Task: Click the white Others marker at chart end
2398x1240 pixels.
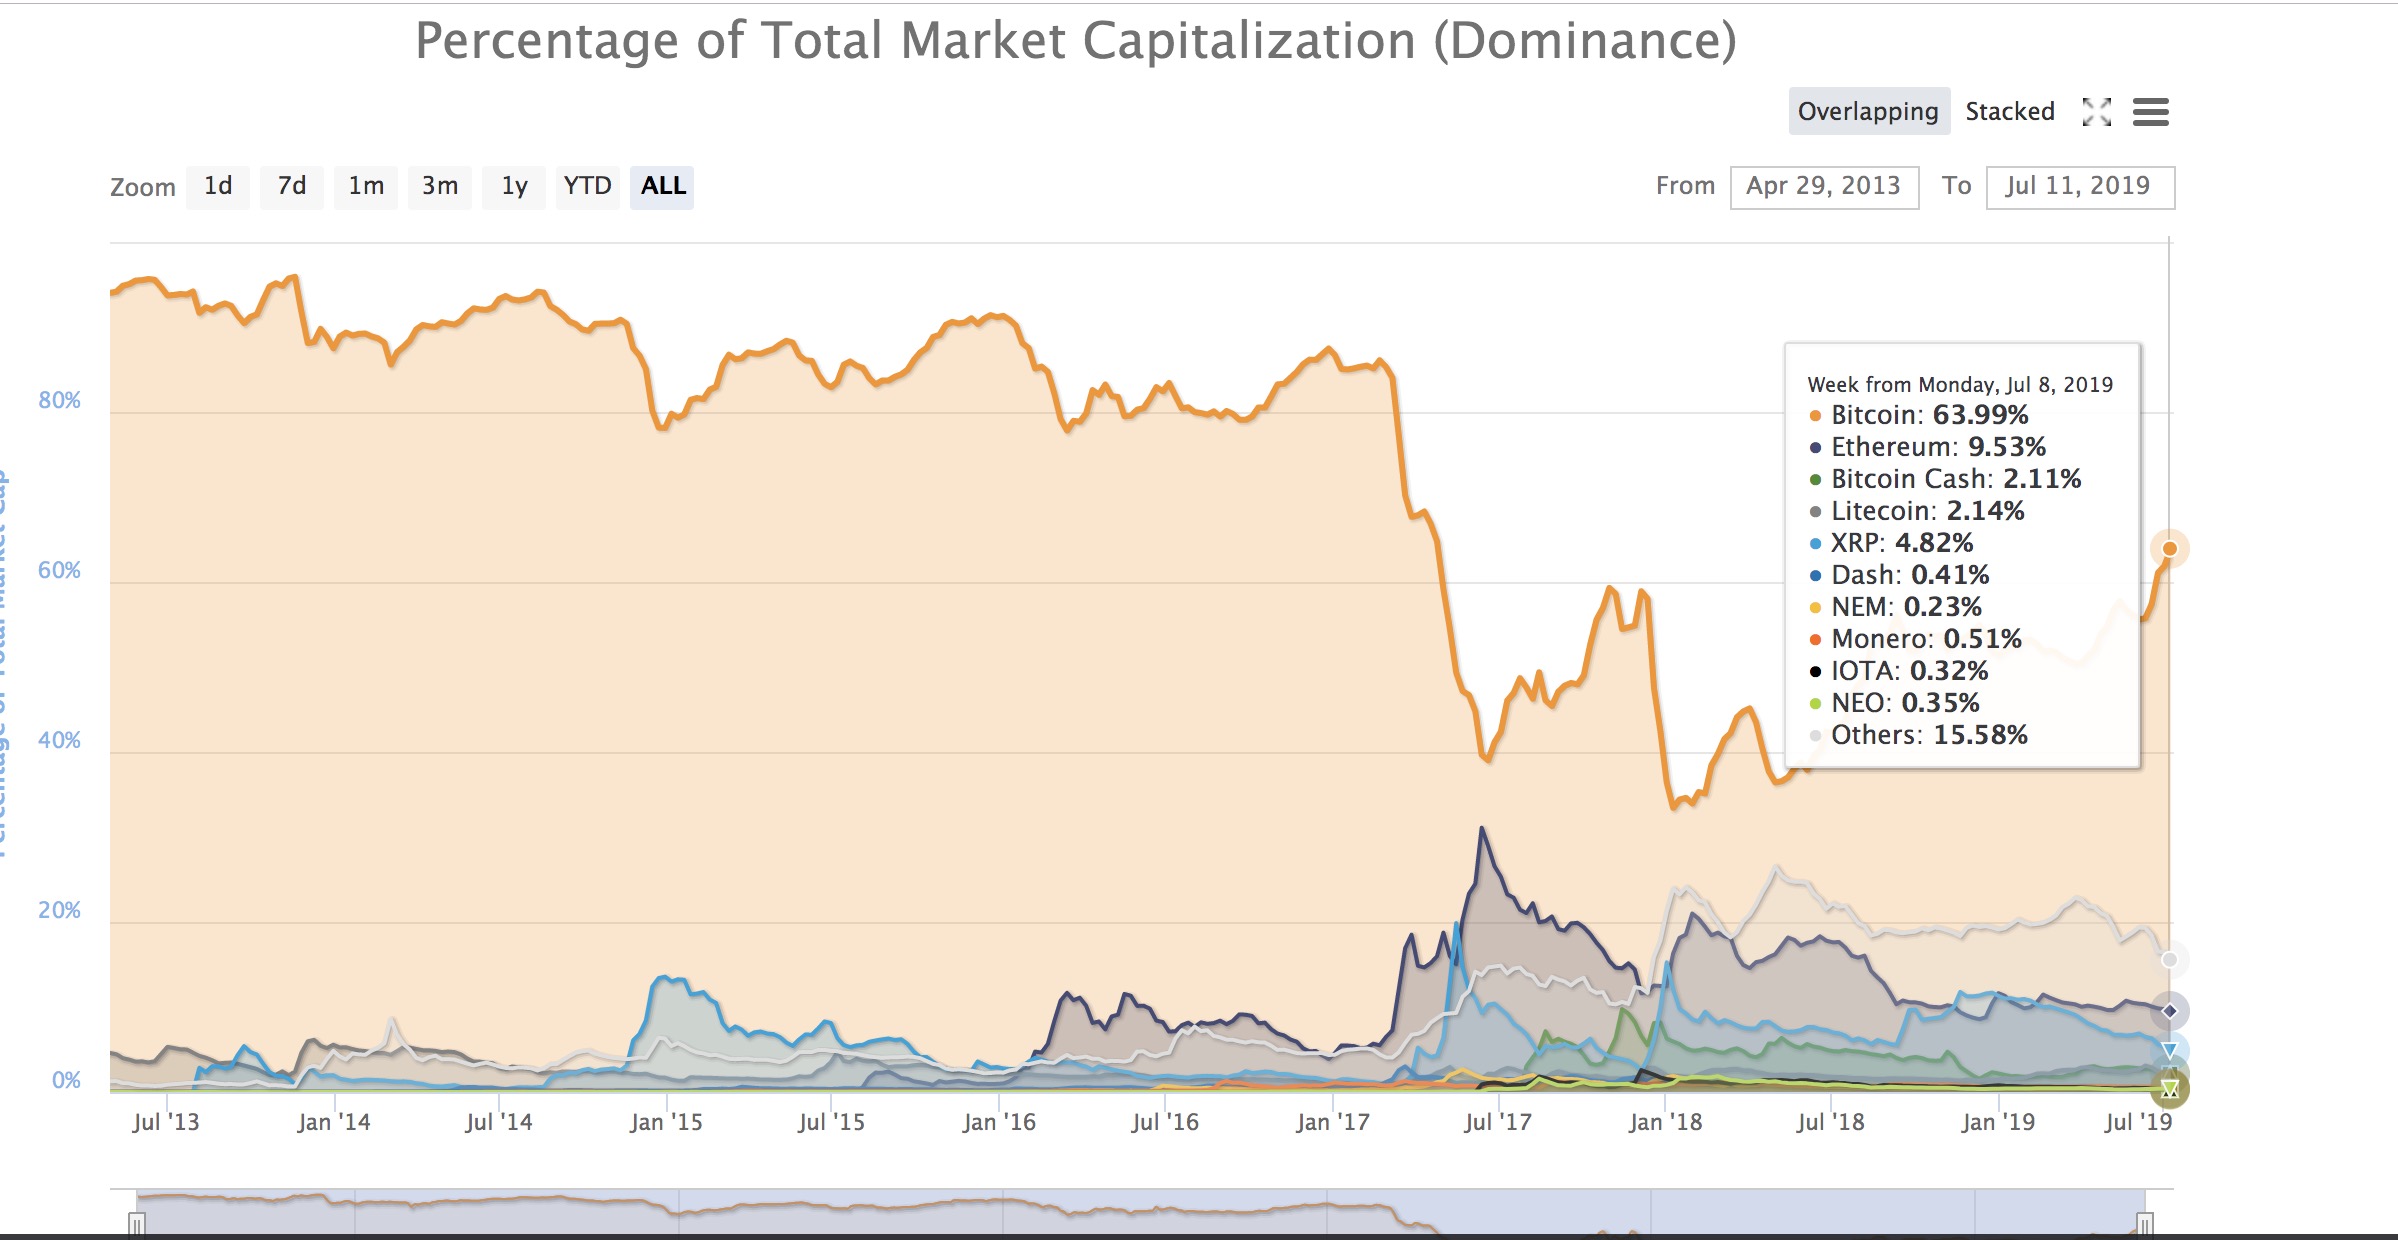Action: [2169, 960]
